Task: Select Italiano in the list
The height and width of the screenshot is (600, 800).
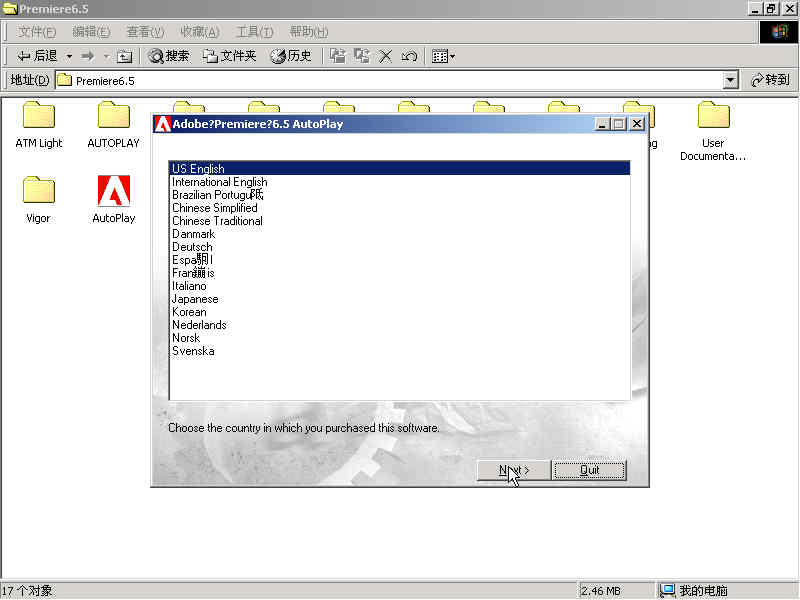Action: click(399, 286)
